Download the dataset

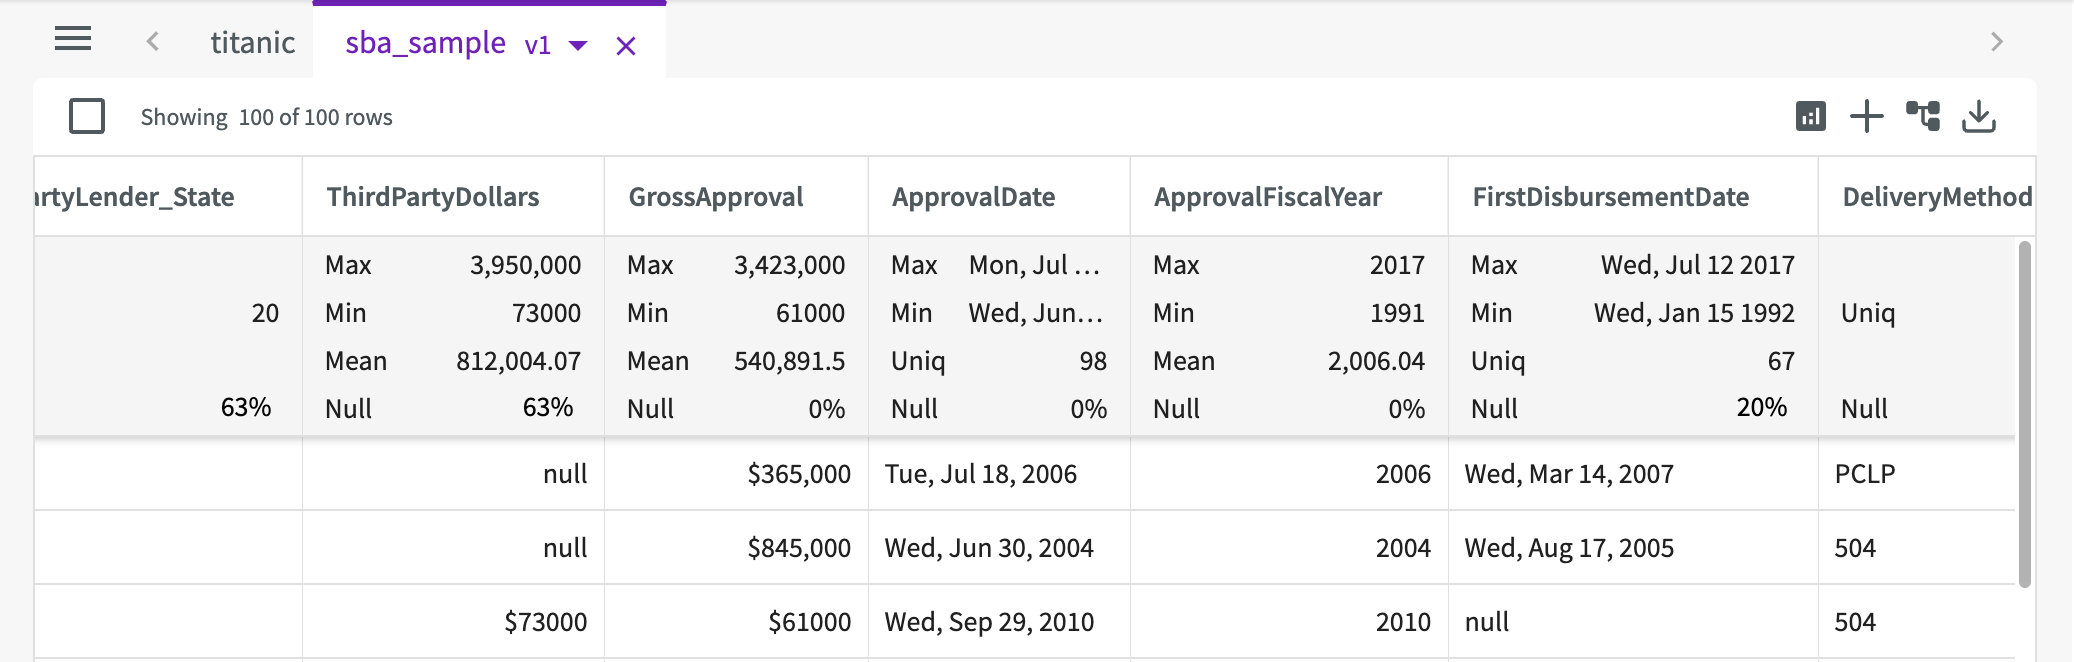pyautogui.click(x=1979, y=117)
